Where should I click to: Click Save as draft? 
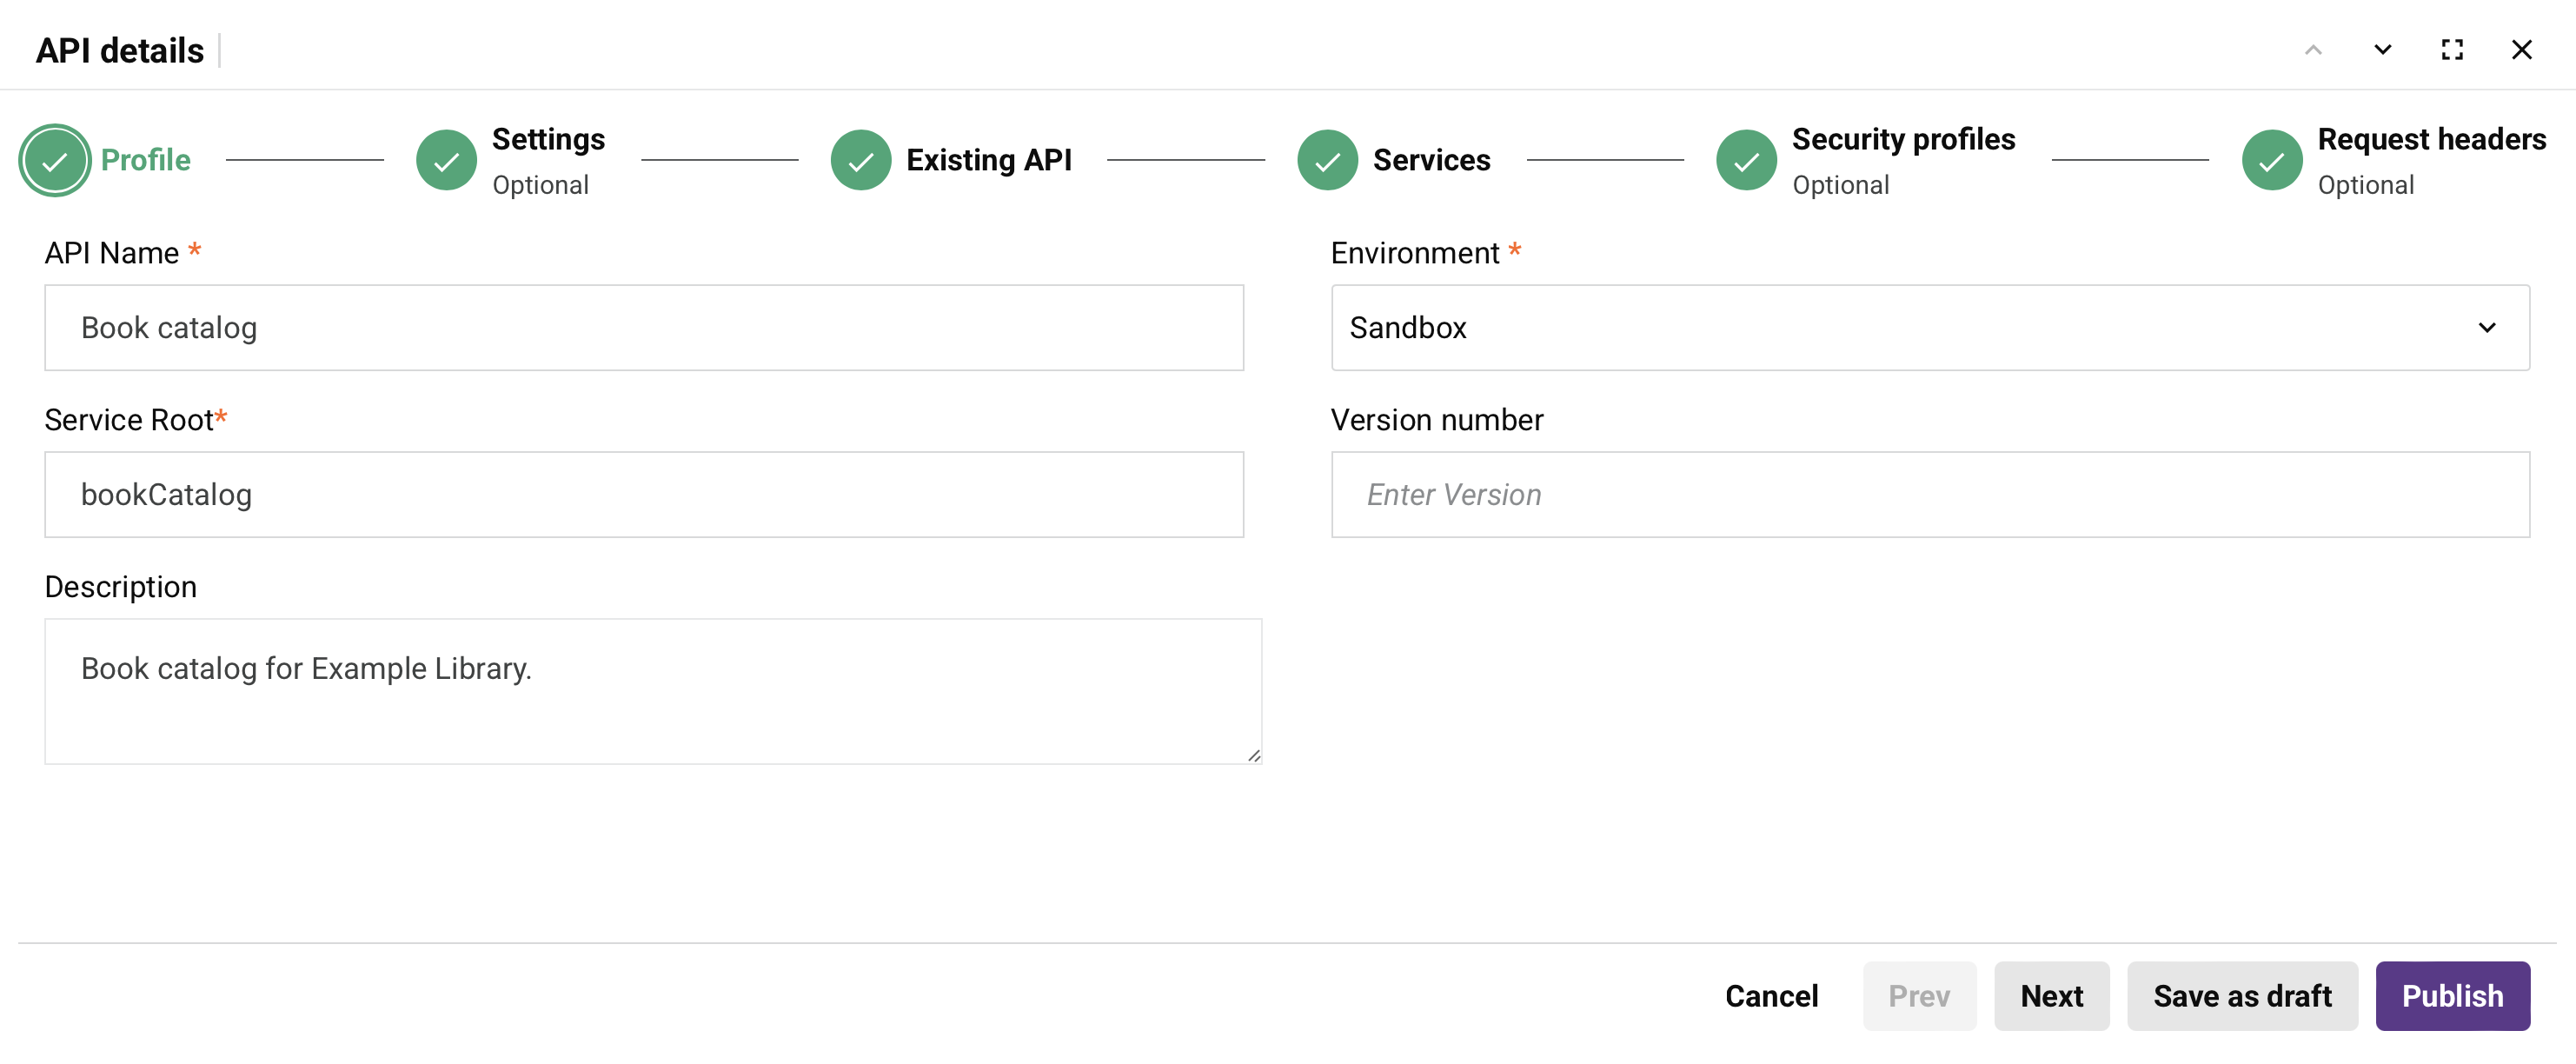[2242, 996]
